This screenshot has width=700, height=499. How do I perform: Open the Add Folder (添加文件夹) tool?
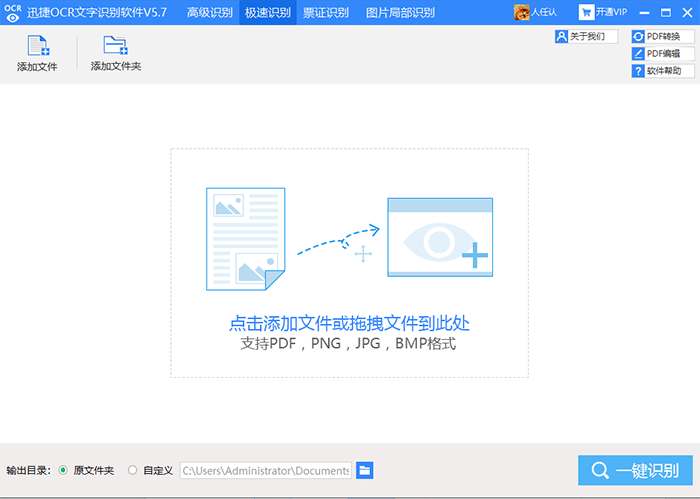[x=116, y=54]
